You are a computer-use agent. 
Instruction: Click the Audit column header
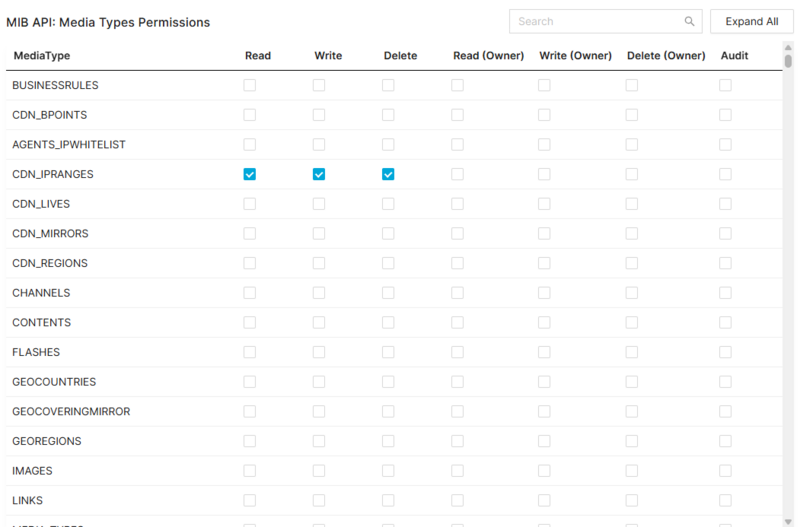coord(734,56)
